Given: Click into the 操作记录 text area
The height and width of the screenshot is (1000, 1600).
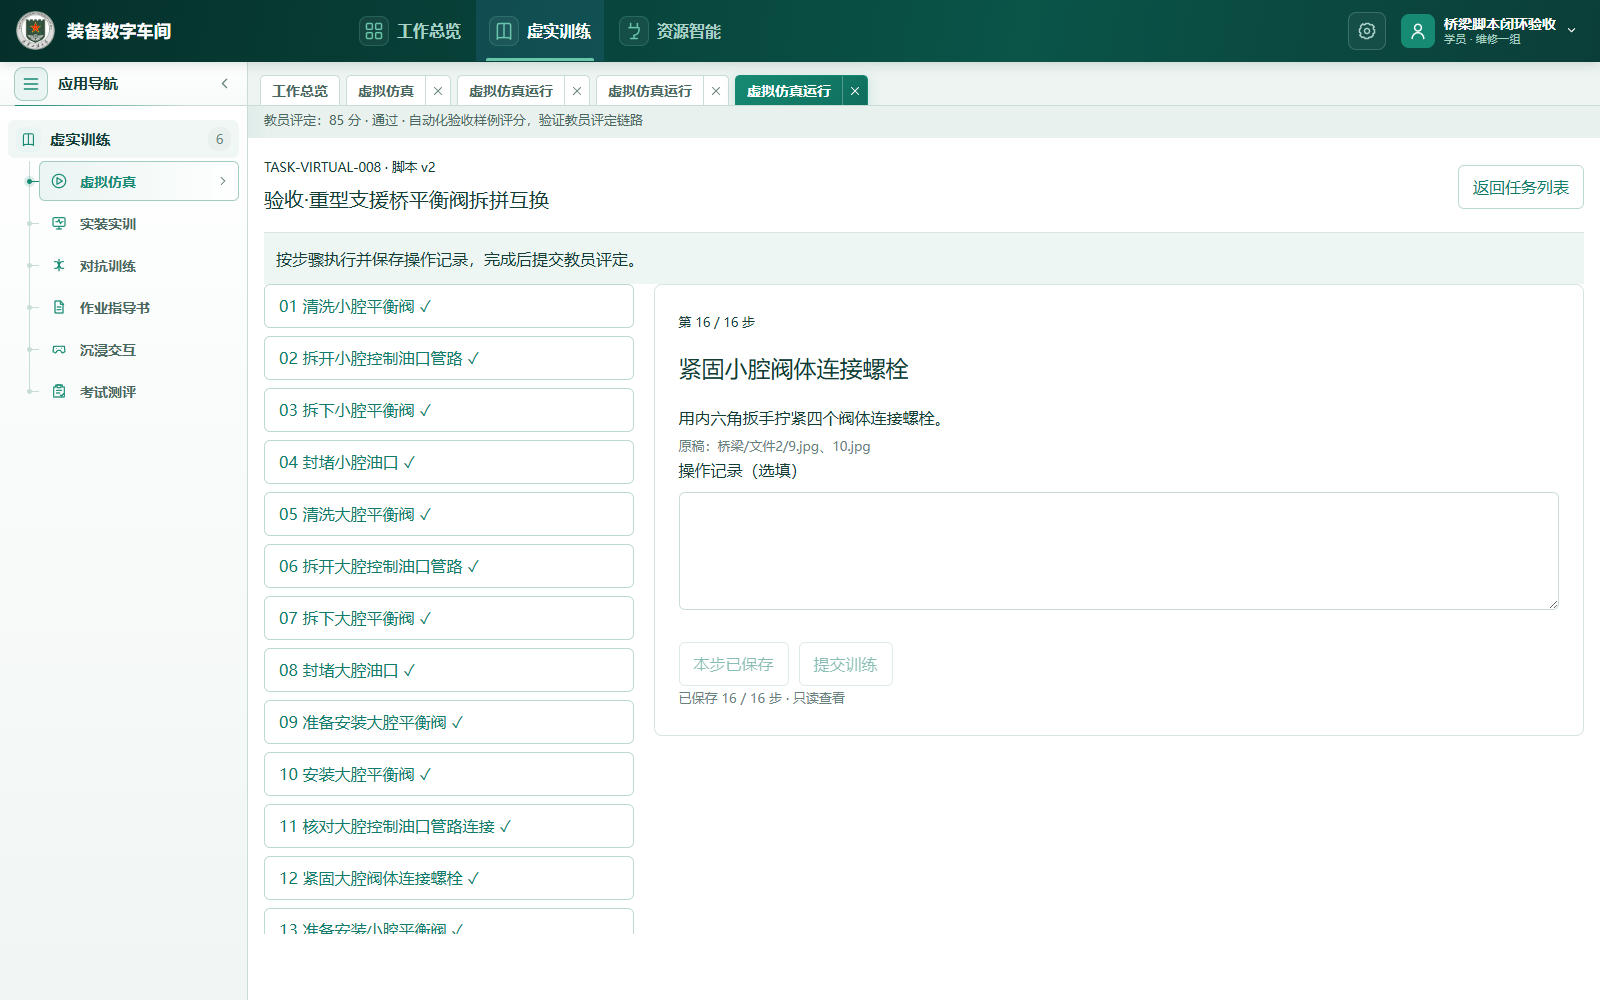Looking at the screenshot, I should (1118, 551).
